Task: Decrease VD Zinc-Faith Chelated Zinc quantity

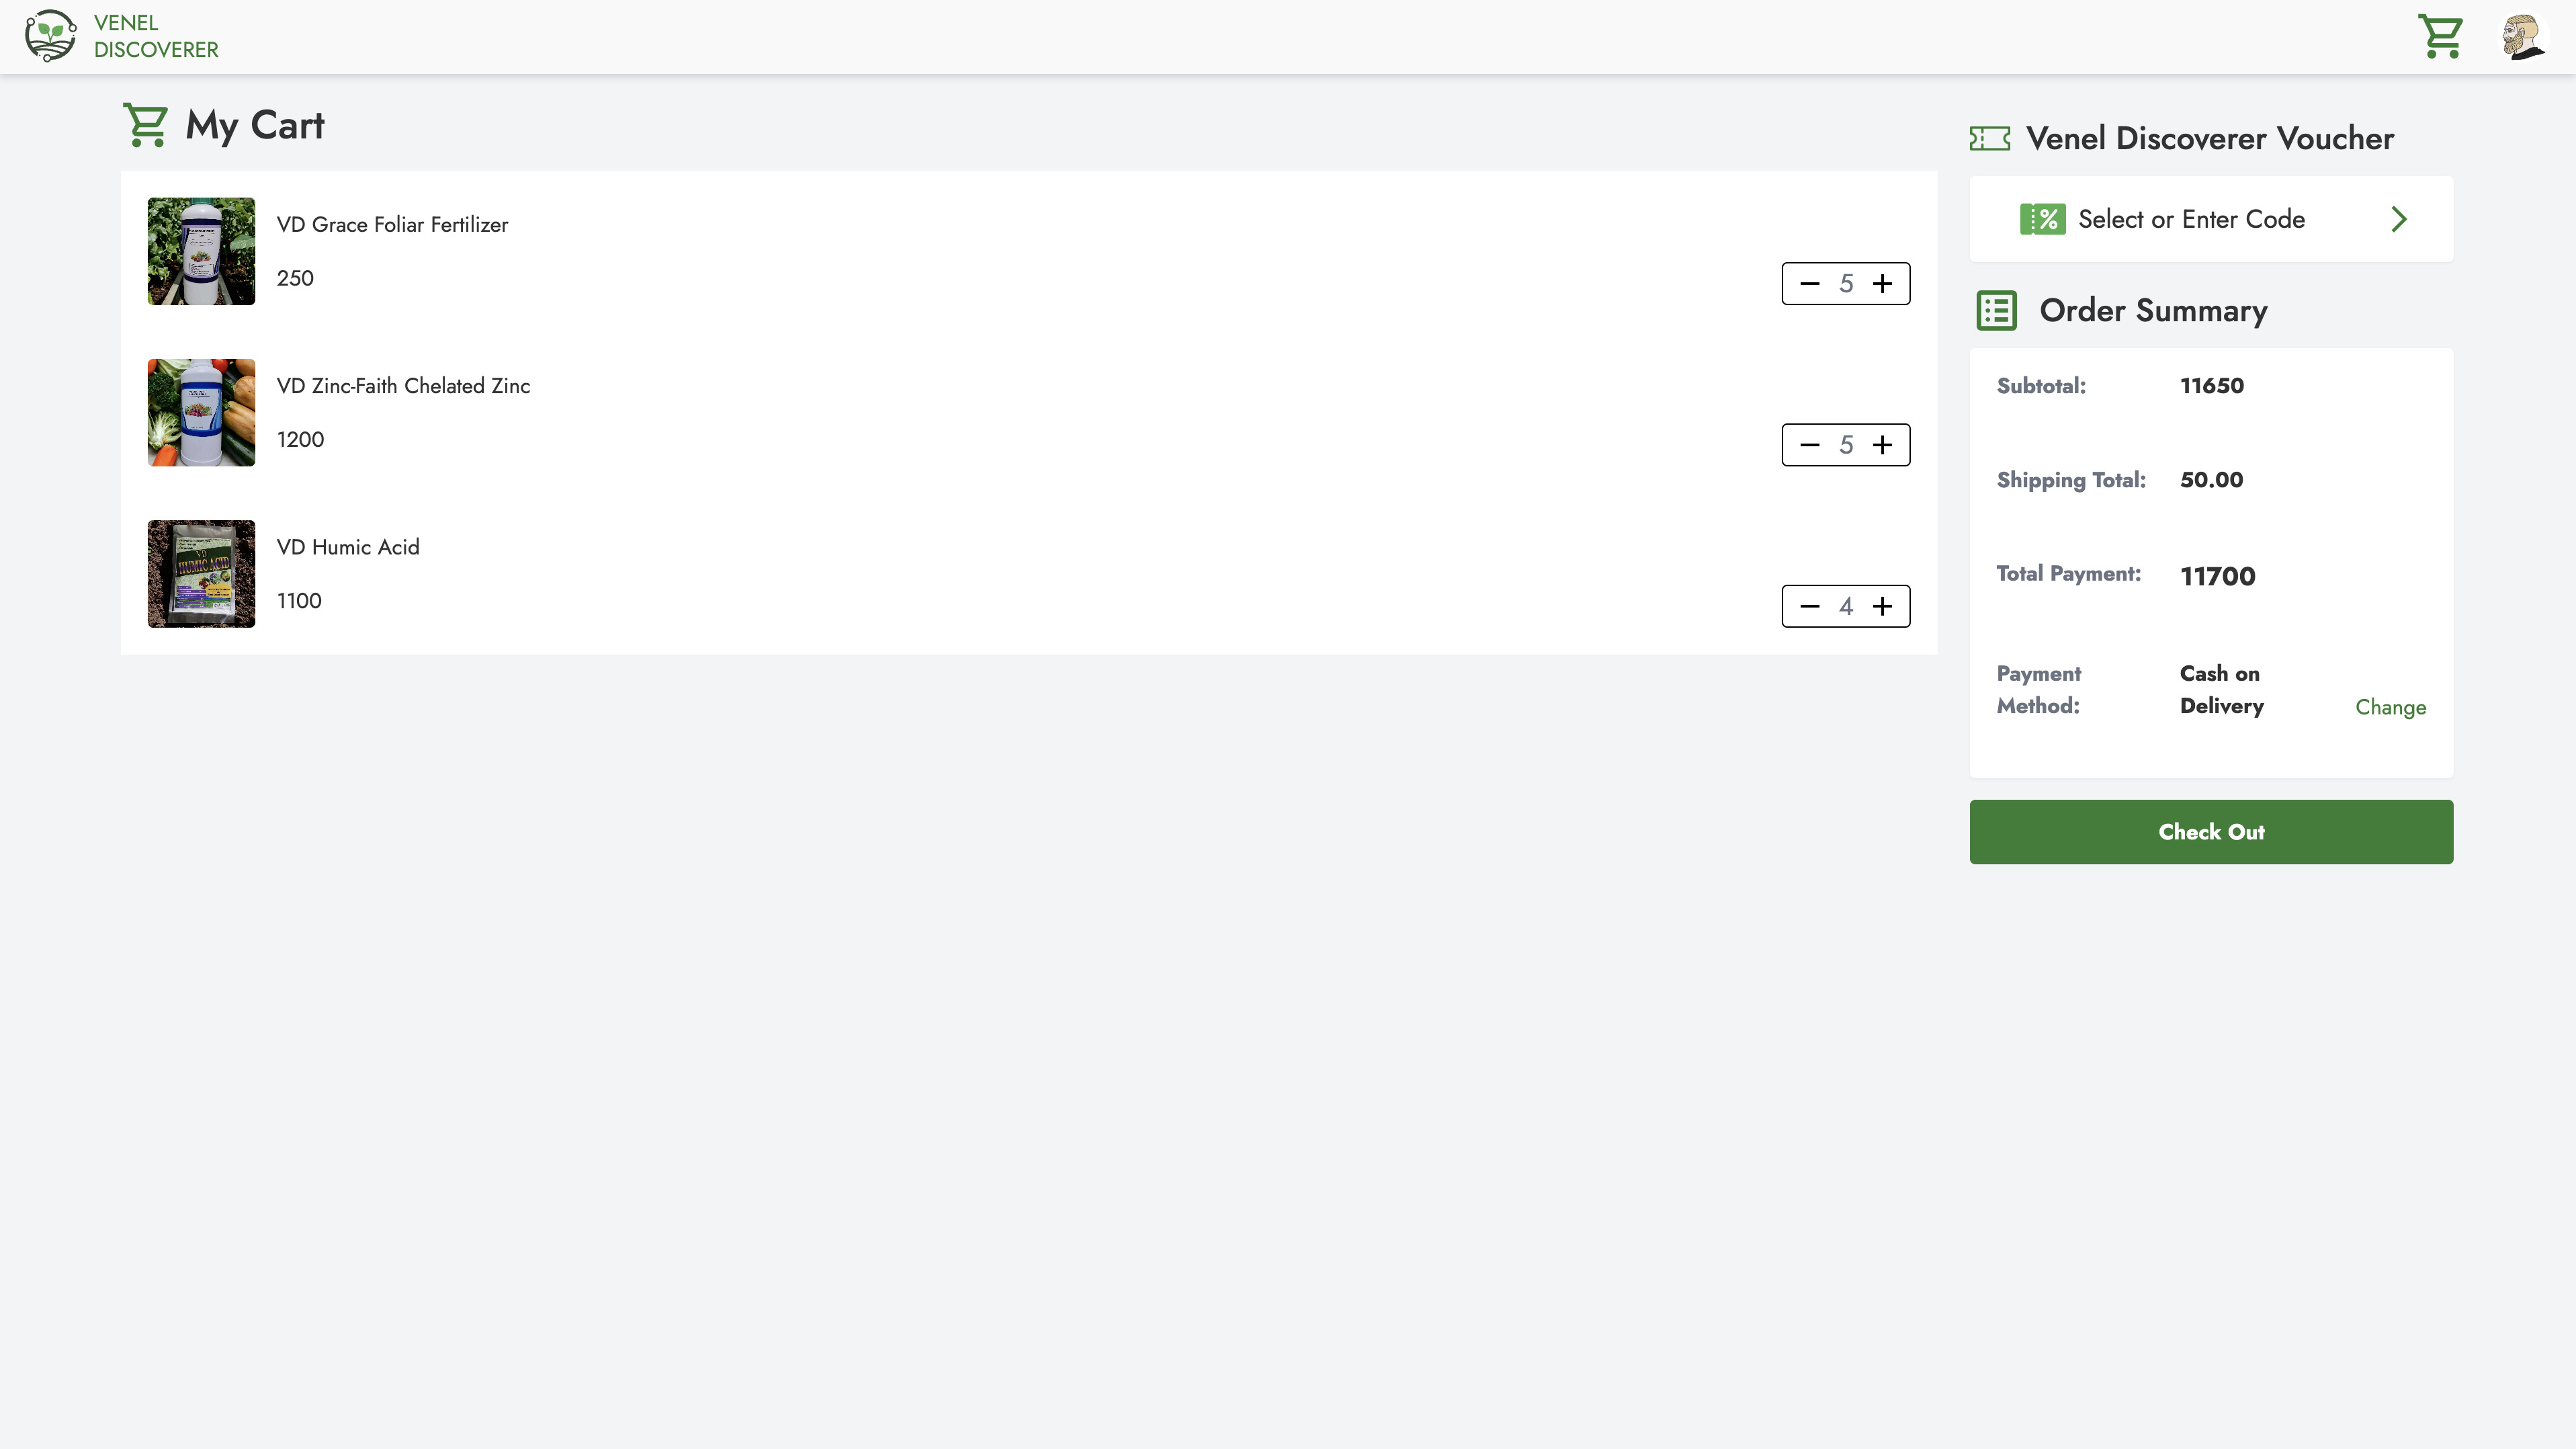Action: click(x=1809, y=445)
